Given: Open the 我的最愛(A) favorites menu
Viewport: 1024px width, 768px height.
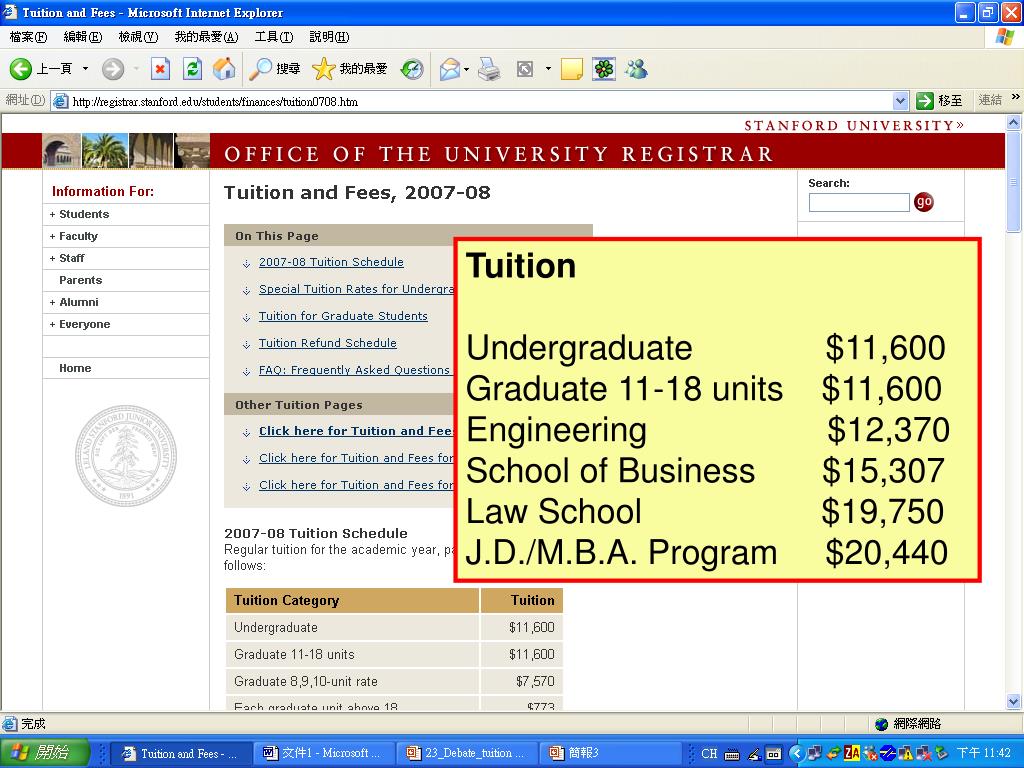Looking at the screenshot, I should pyautogui.click(x=206, y=37).
